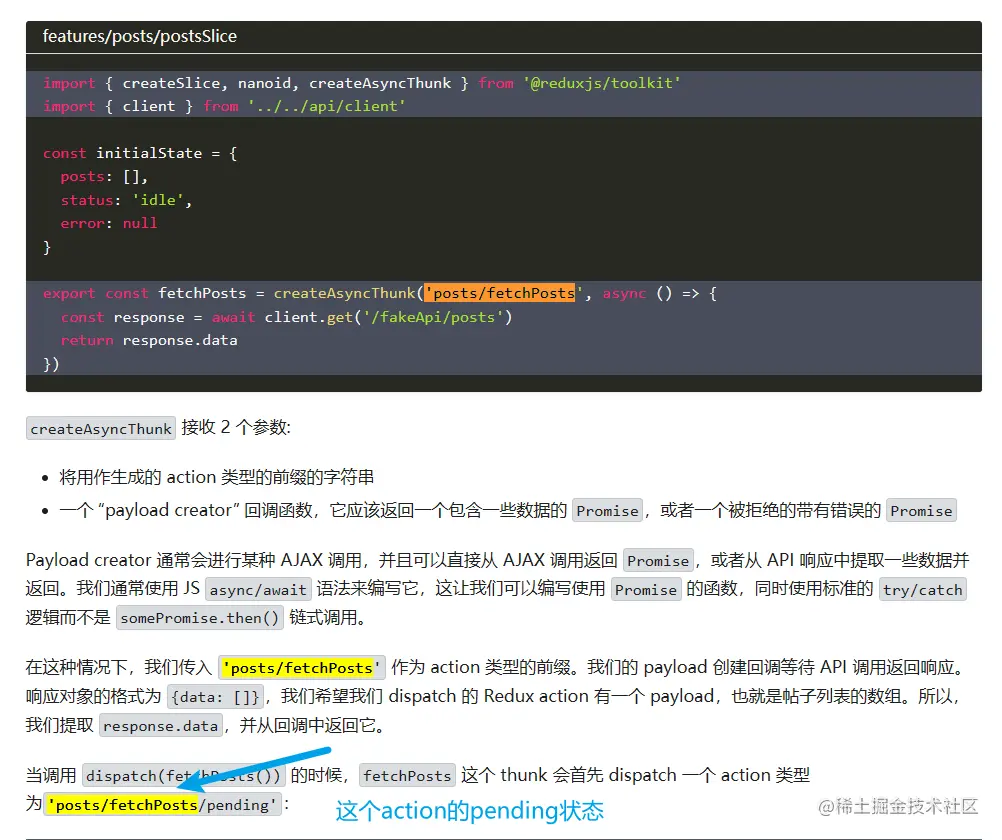
Task: Select the createSlice identifier in import line
Action: point(171,83)
